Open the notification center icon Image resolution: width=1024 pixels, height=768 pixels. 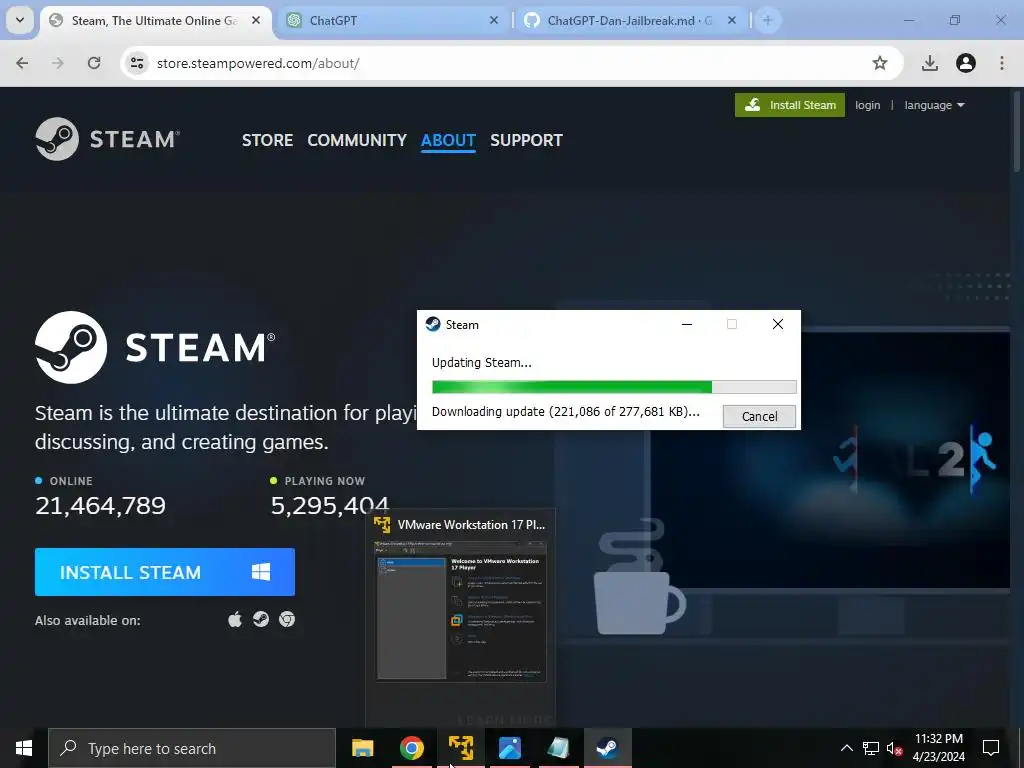[x=991, y=748]
